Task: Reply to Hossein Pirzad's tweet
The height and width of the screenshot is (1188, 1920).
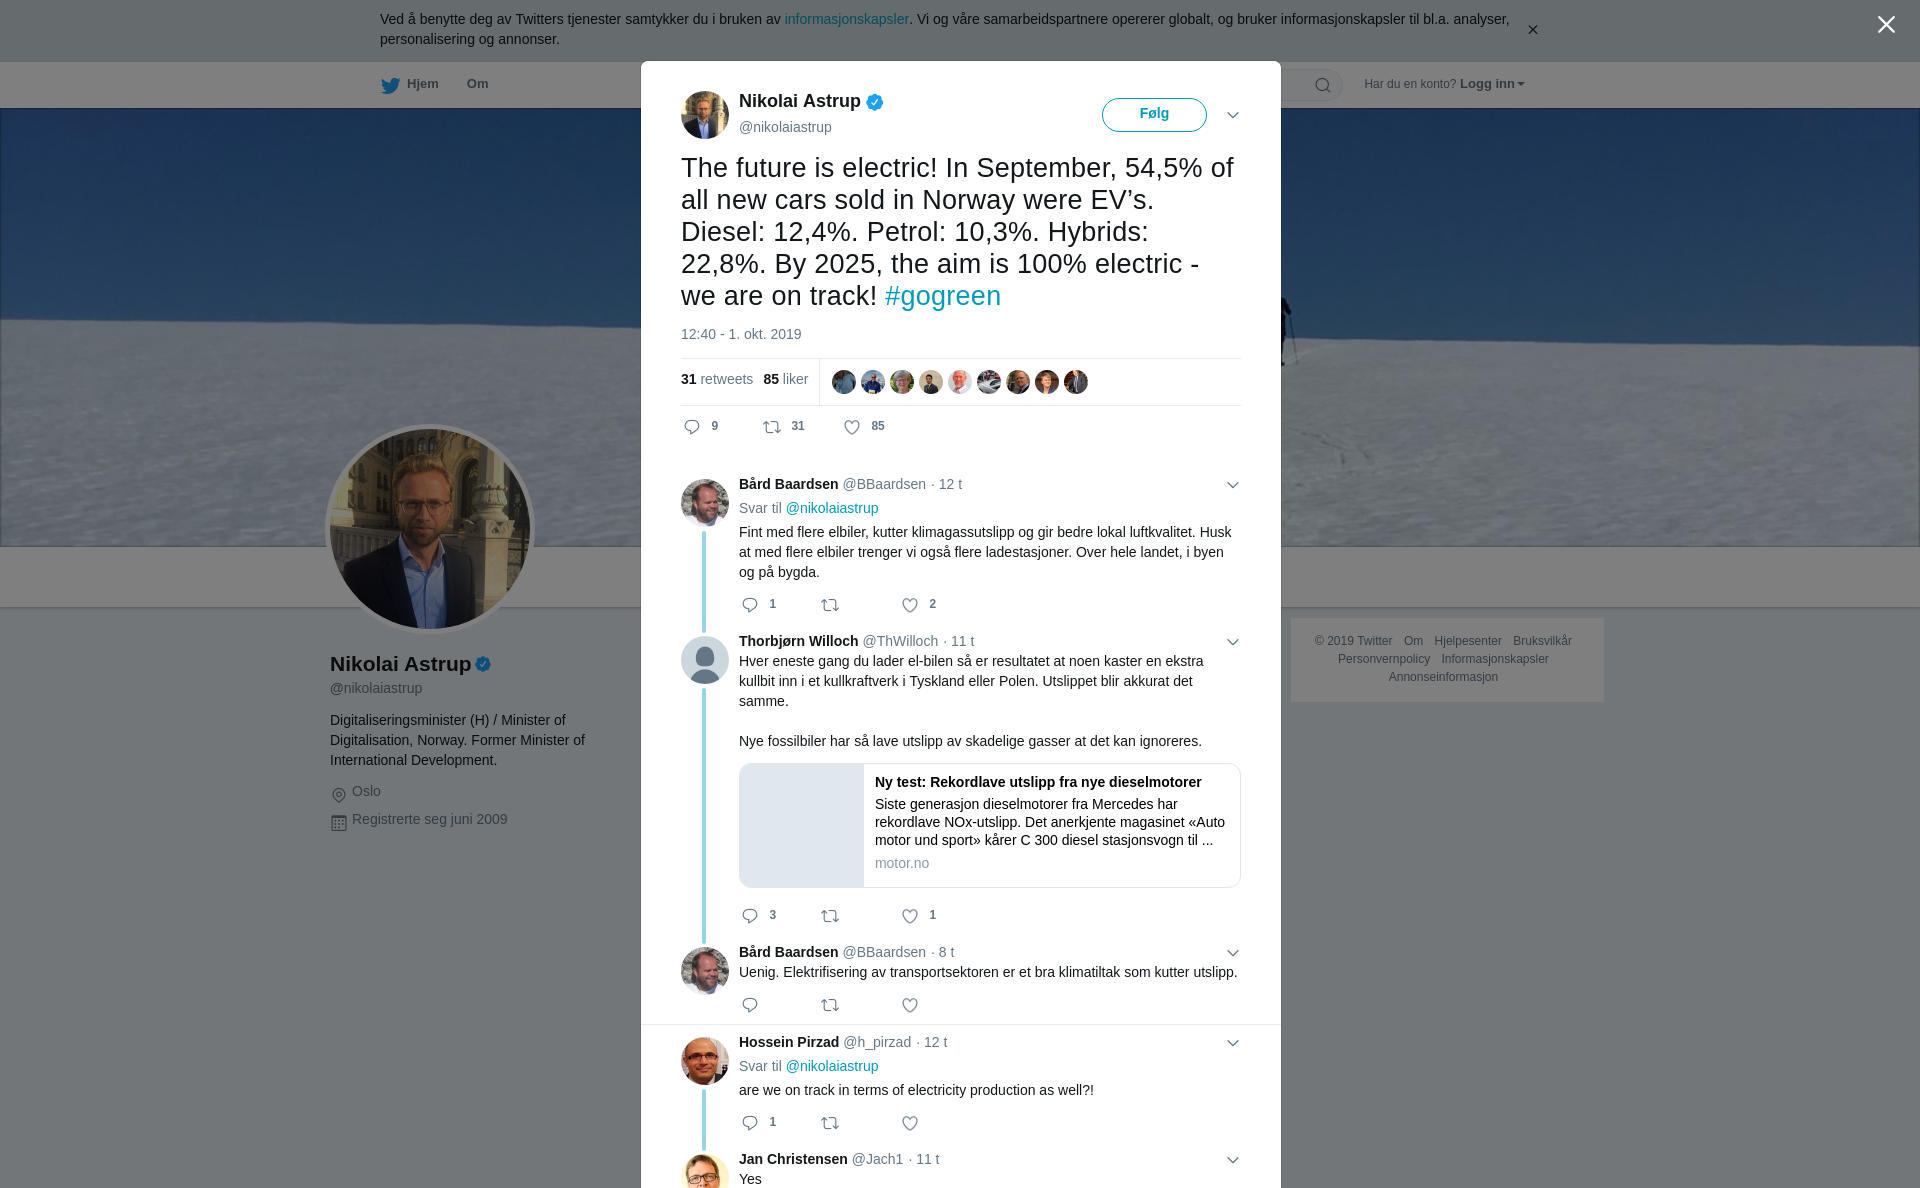Action: [x=750, y=1123]
